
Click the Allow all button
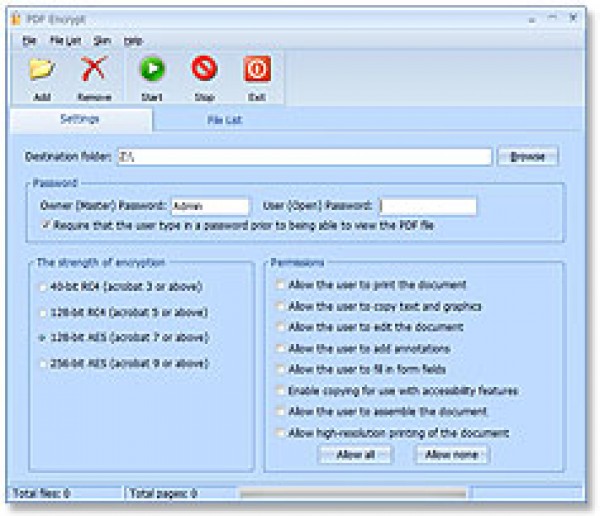tap(355, 455)
